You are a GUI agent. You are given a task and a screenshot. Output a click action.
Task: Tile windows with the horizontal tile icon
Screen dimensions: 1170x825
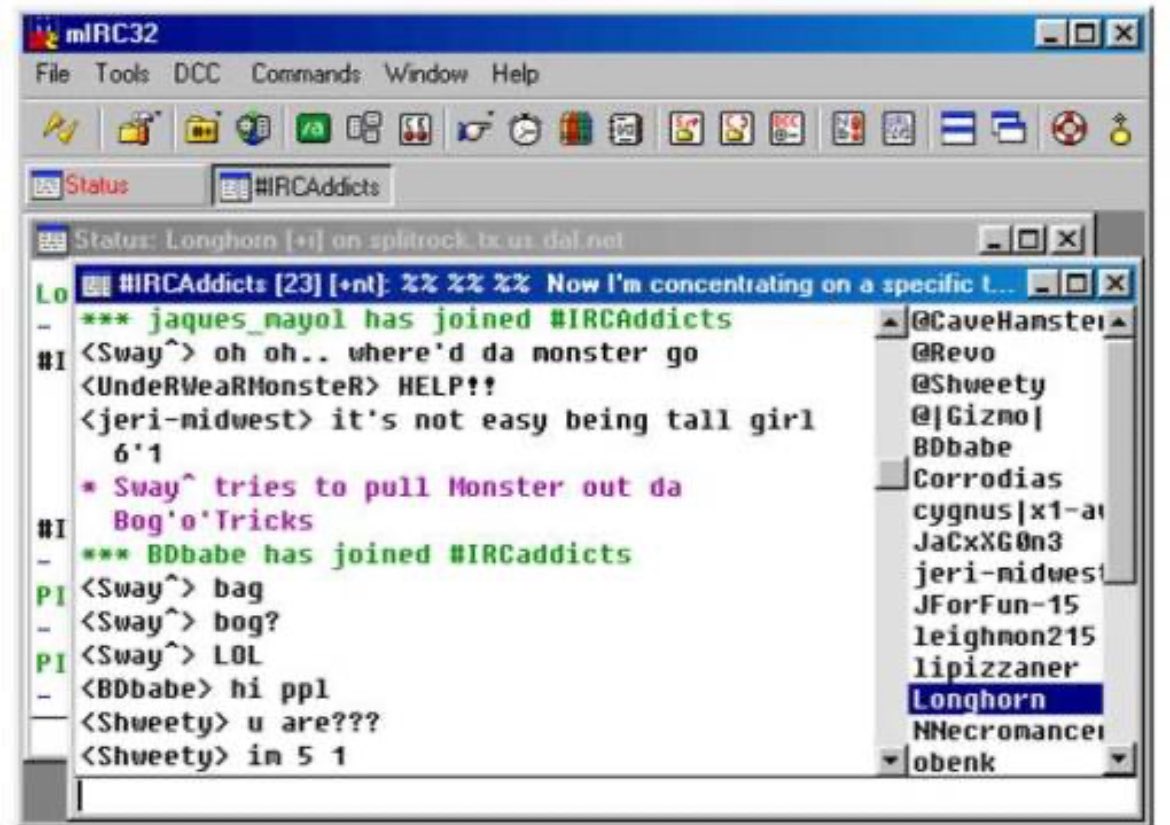958,129
